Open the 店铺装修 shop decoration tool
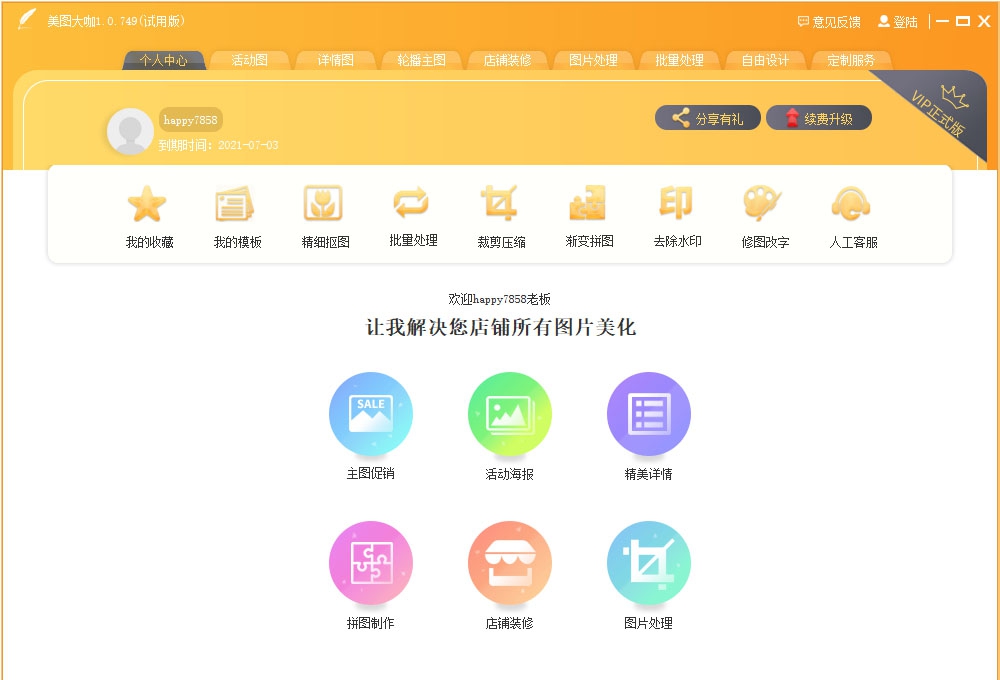 [510, 563]
